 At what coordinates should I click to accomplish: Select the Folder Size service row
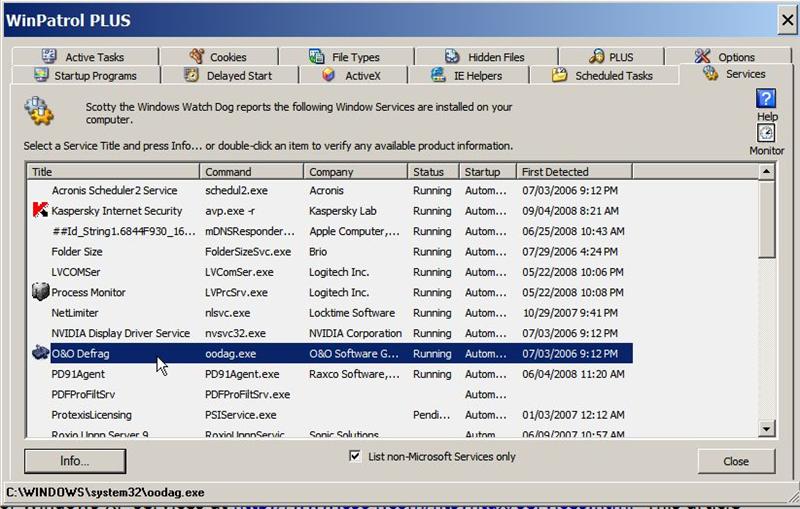coord(330,251)
